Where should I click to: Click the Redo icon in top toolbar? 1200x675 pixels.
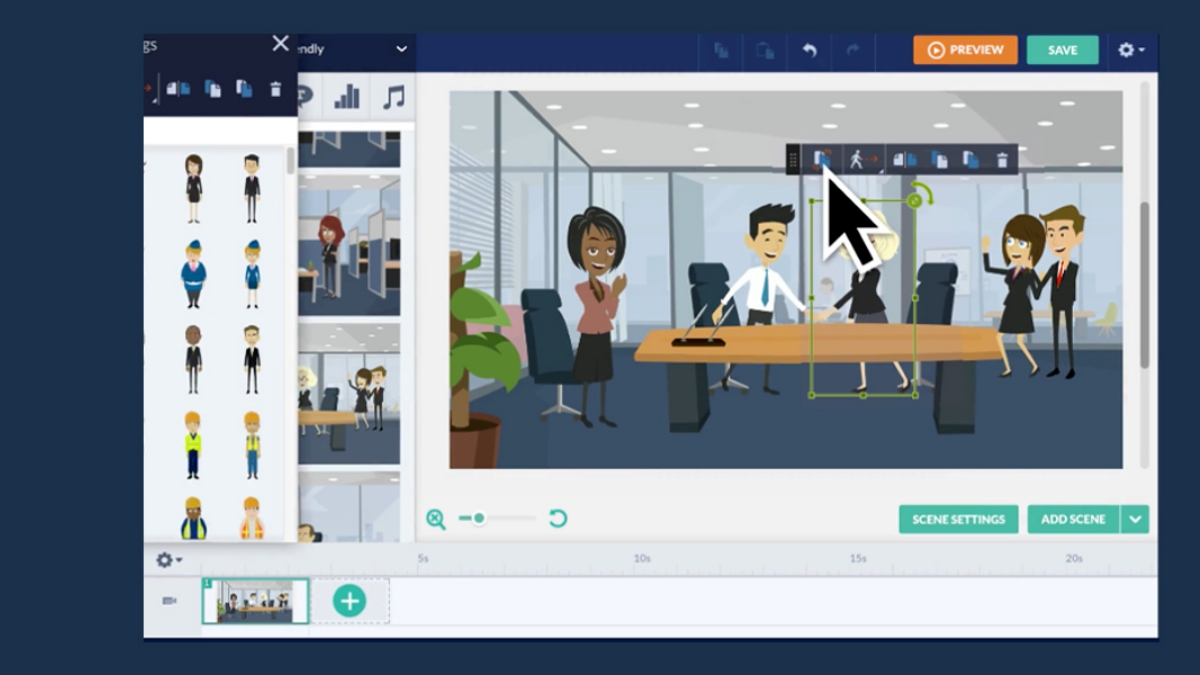coord(852,50)
